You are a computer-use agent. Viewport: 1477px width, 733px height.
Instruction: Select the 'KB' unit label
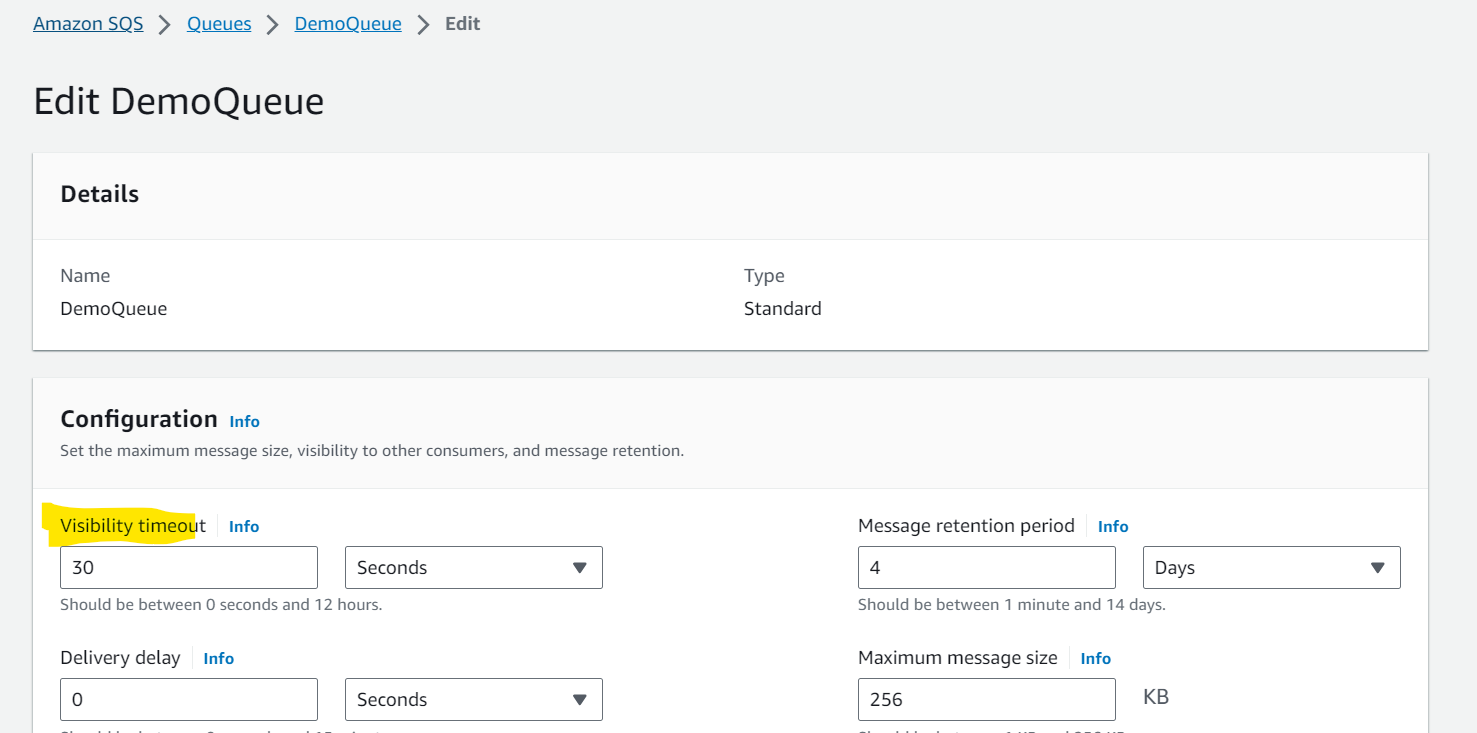click(x=1156, y=697)
